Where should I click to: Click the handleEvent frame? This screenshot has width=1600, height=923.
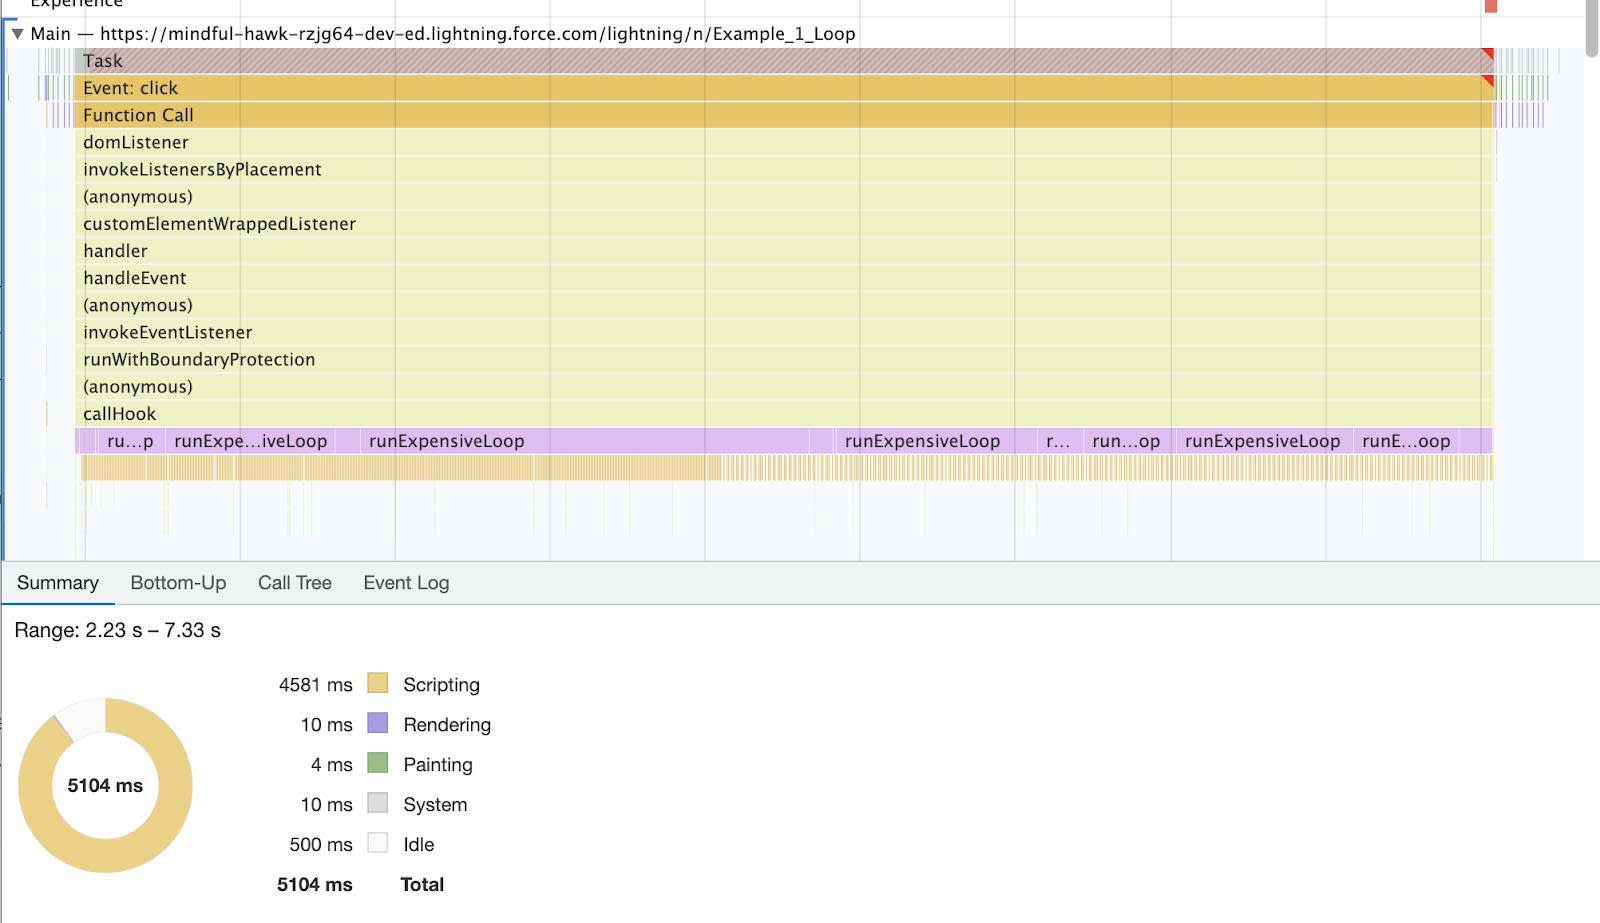(x=783, y=277)
